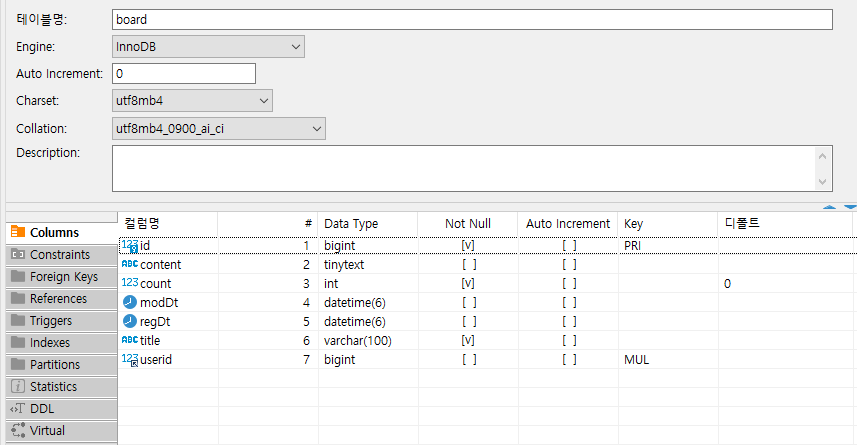
Task: Toggle Auto Increment for userid column
Action: [569, 360]
